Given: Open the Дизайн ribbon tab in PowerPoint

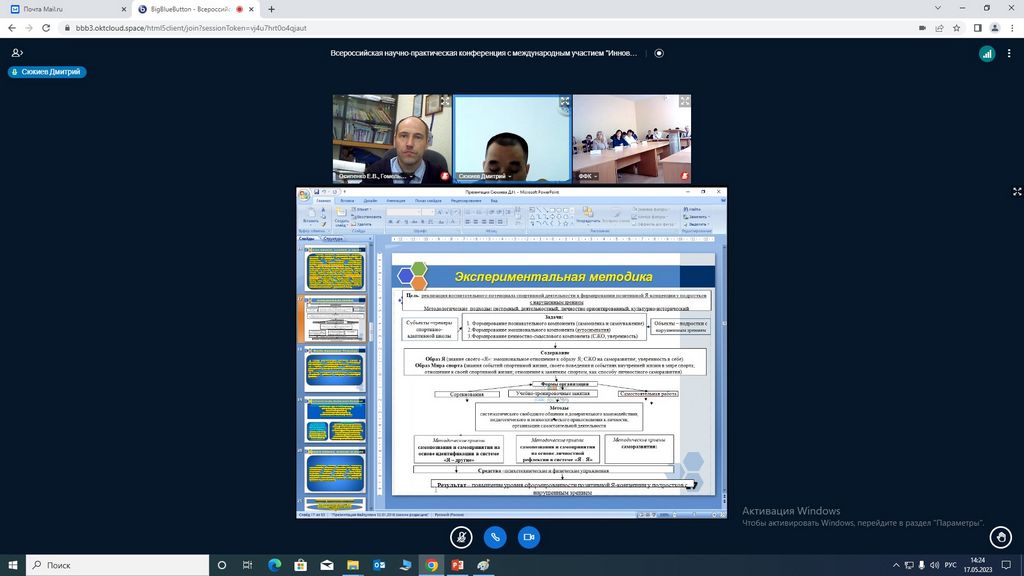Looking at the screenshot, I should (x=370, y=200).
